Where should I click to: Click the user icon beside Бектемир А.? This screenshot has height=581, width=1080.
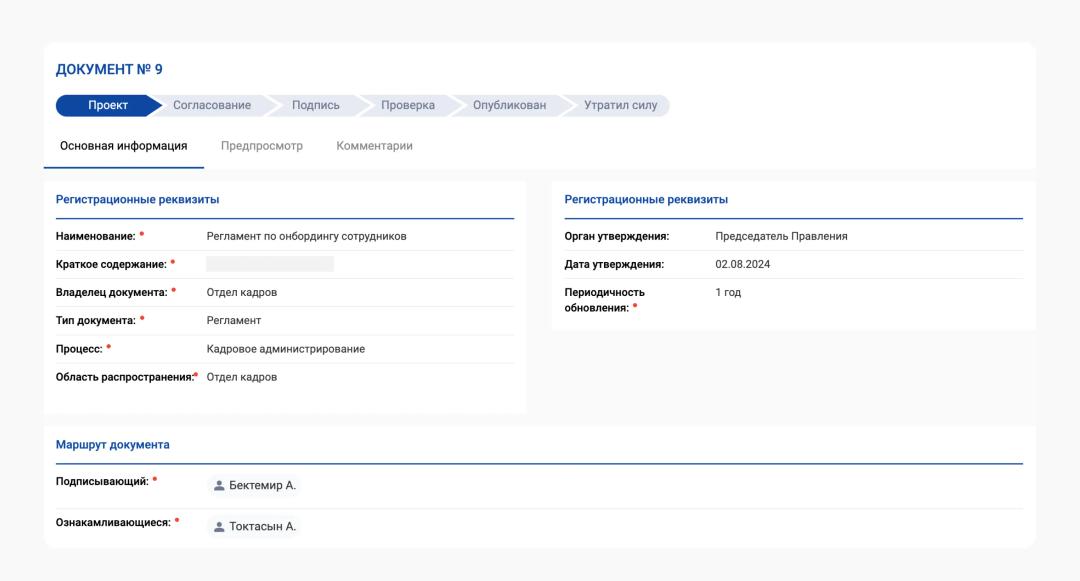click(220, 485)
